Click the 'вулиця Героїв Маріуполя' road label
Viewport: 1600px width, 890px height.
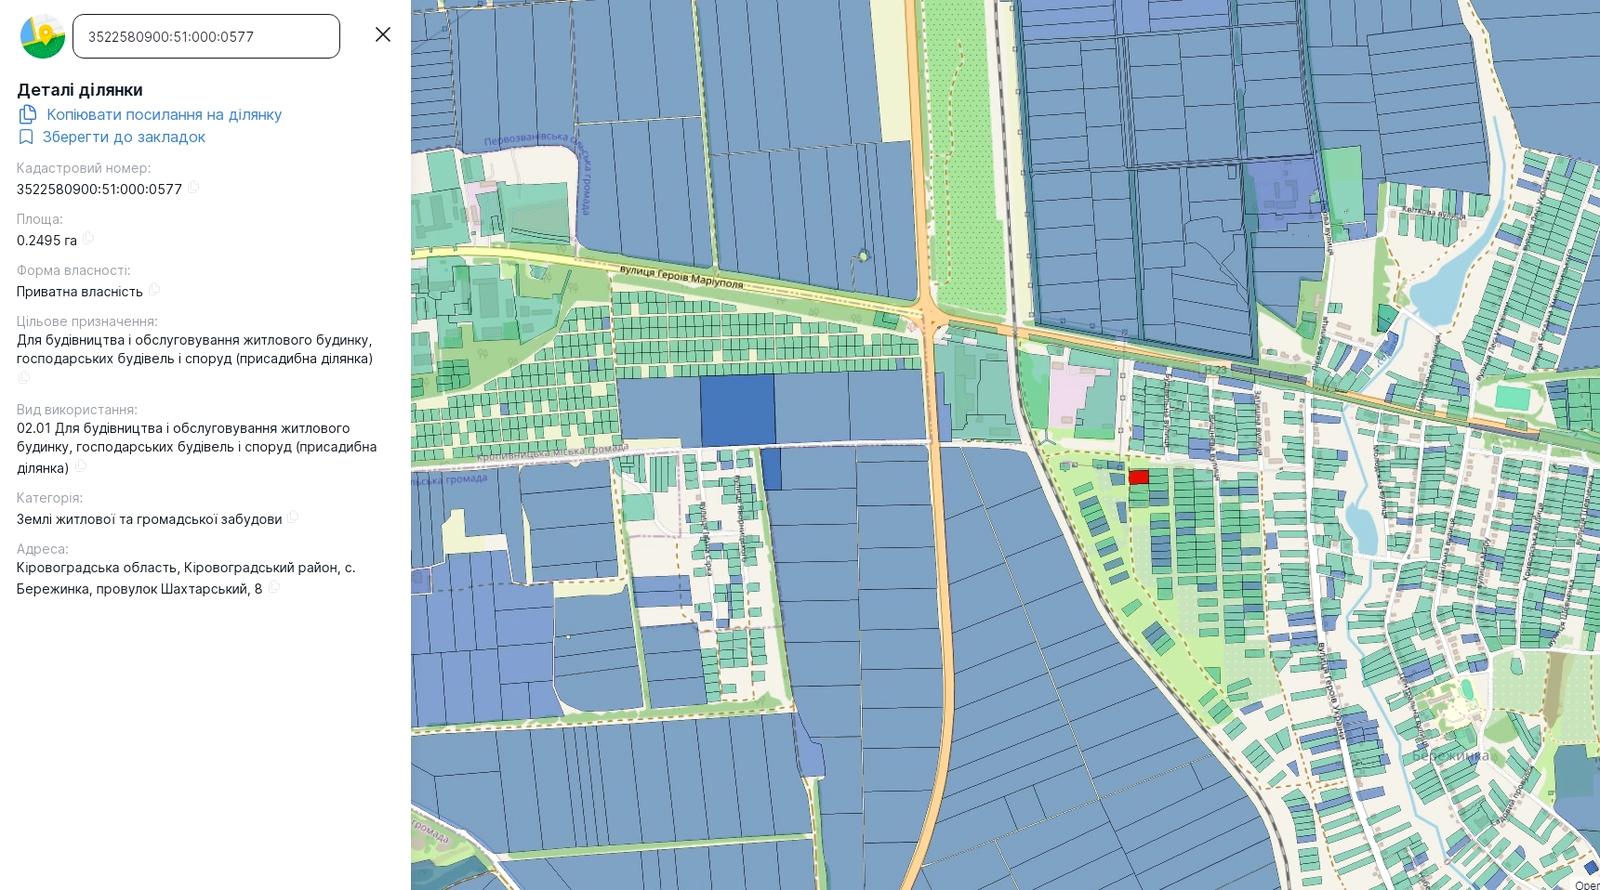click(x=681, y=276)
